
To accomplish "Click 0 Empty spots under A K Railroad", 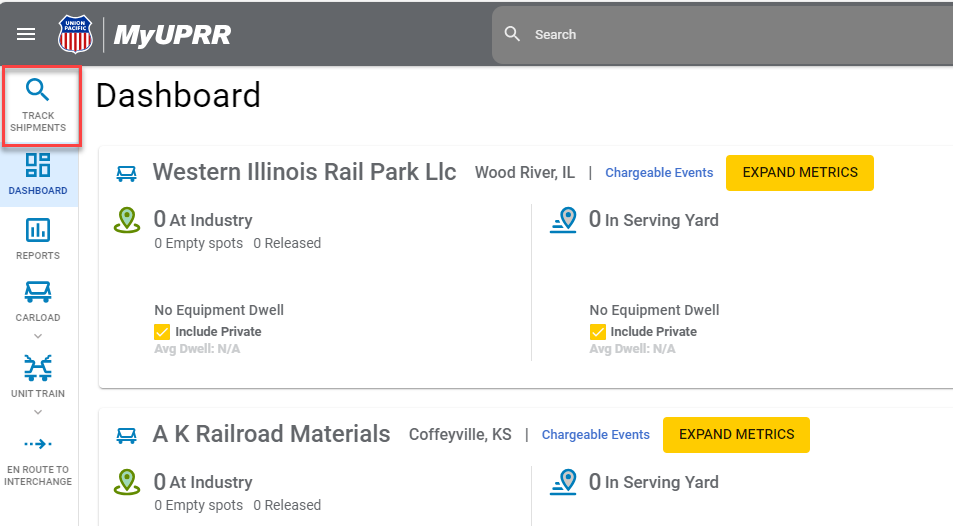I will point(199,505).
